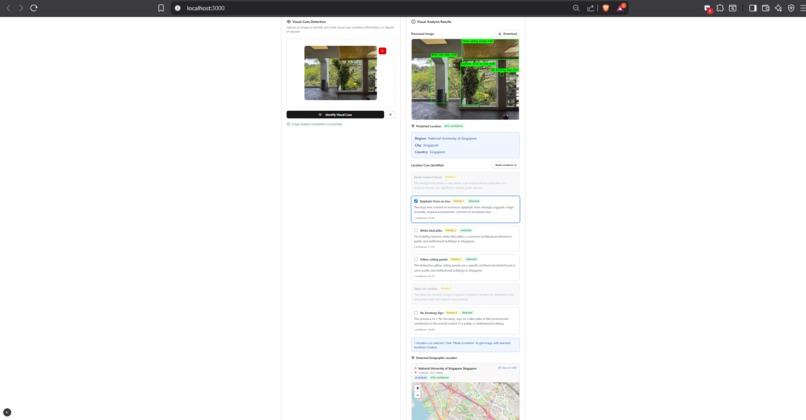Check the Yellow ceiling panels checkbox

coord(416,259)
